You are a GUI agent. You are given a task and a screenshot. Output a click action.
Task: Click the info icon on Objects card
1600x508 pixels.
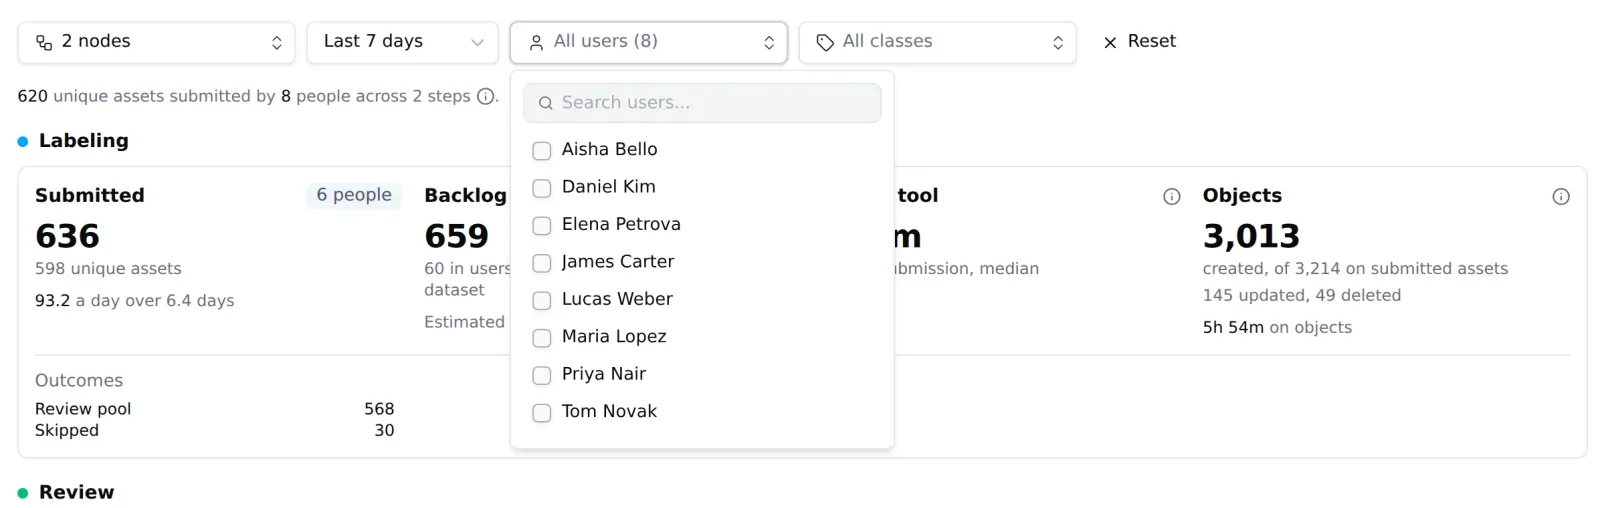[x=1561, y=196]
